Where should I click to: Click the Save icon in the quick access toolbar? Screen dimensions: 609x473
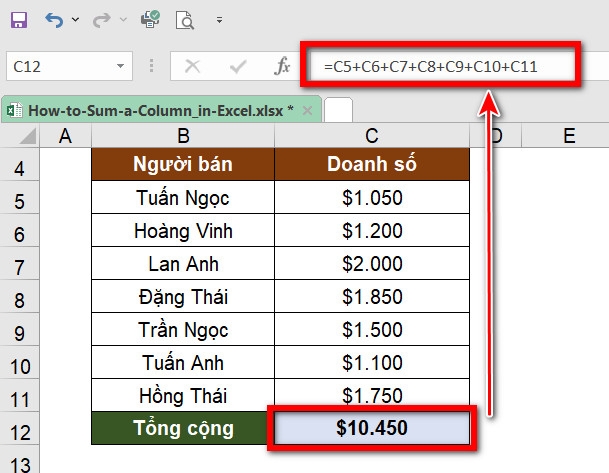(19, 20)
